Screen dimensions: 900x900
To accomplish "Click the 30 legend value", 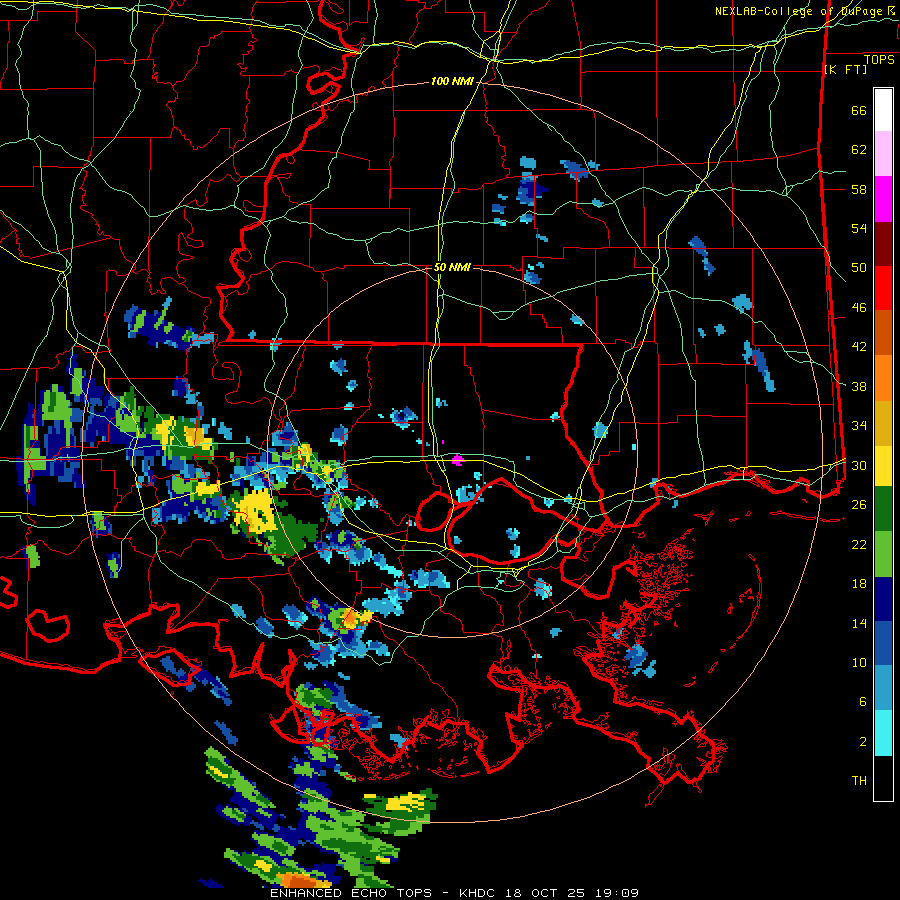I will tap(859, 465).
